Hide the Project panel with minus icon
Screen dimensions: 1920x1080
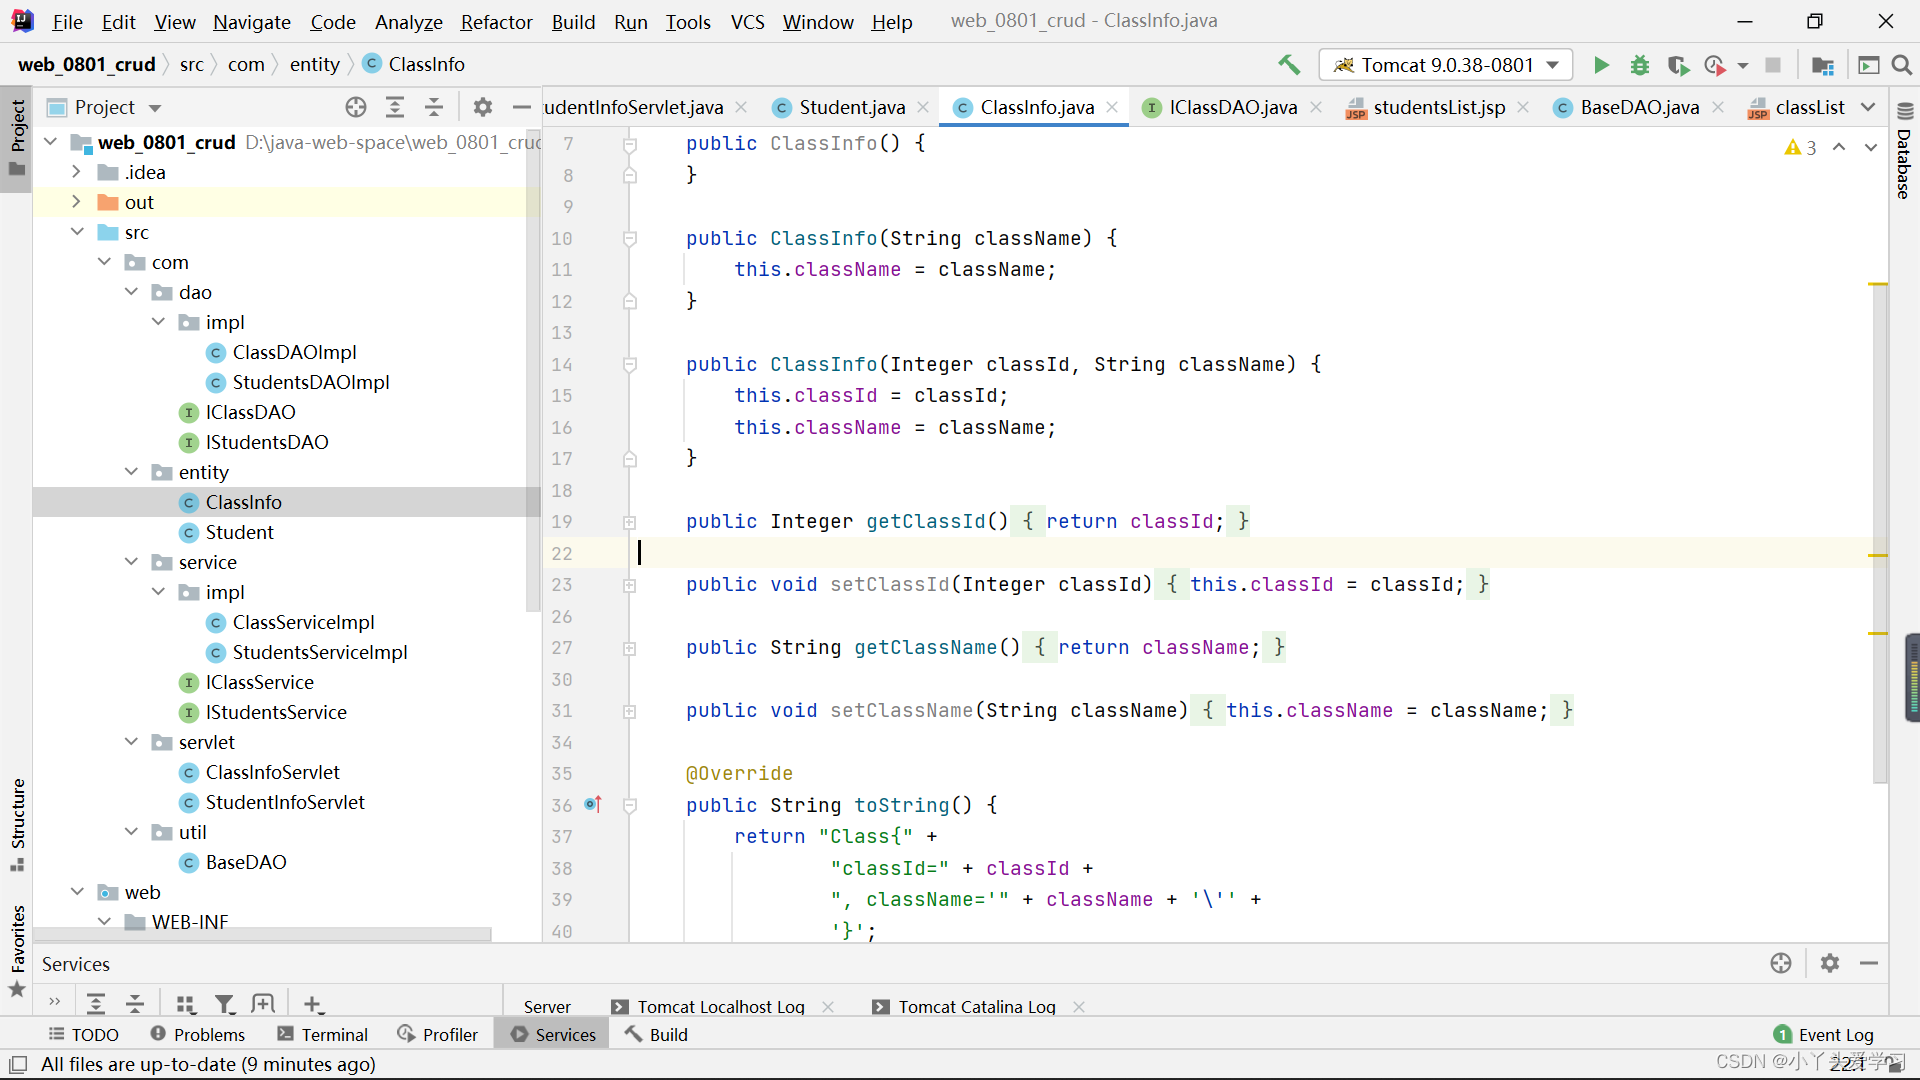tap(522, 107)
